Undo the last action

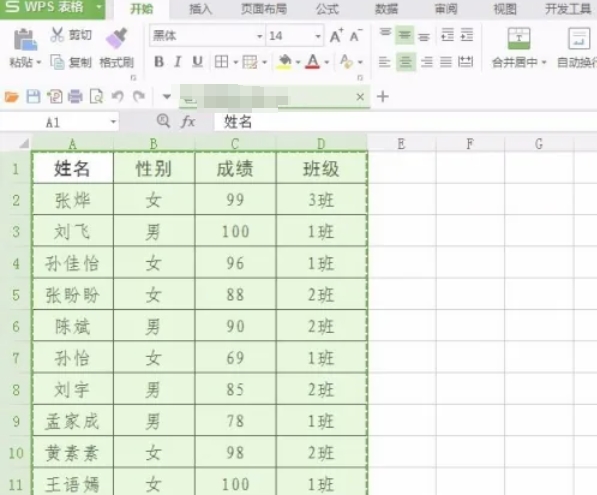[118, 96]
